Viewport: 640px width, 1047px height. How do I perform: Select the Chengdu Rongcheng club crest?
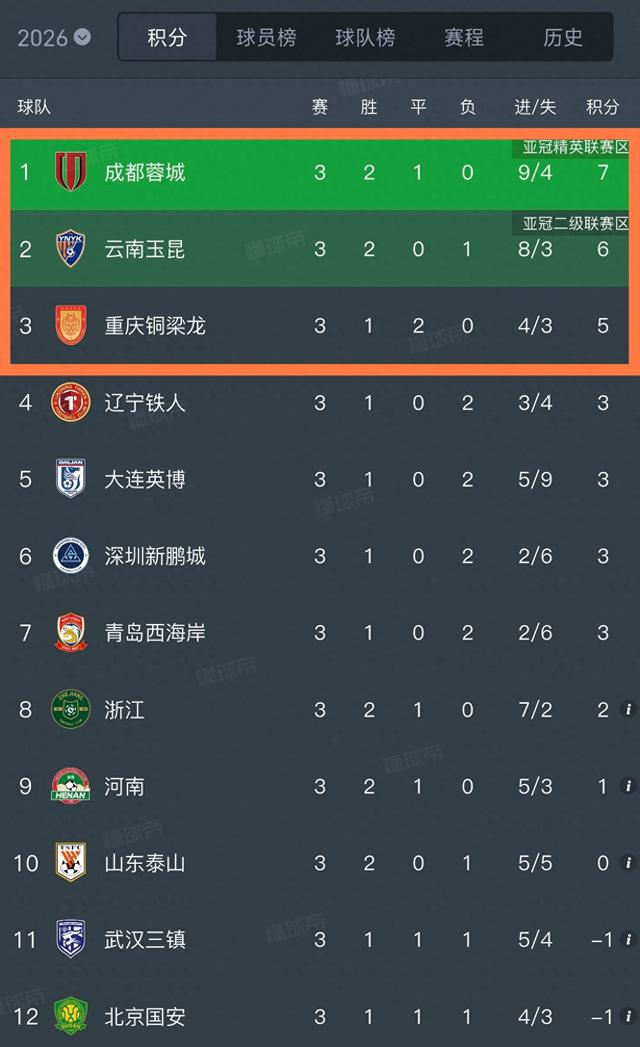70,172
